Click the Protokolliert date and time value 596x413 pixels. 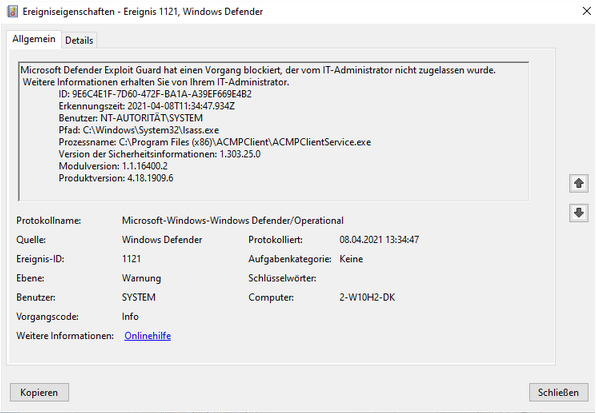coord(379,240)
